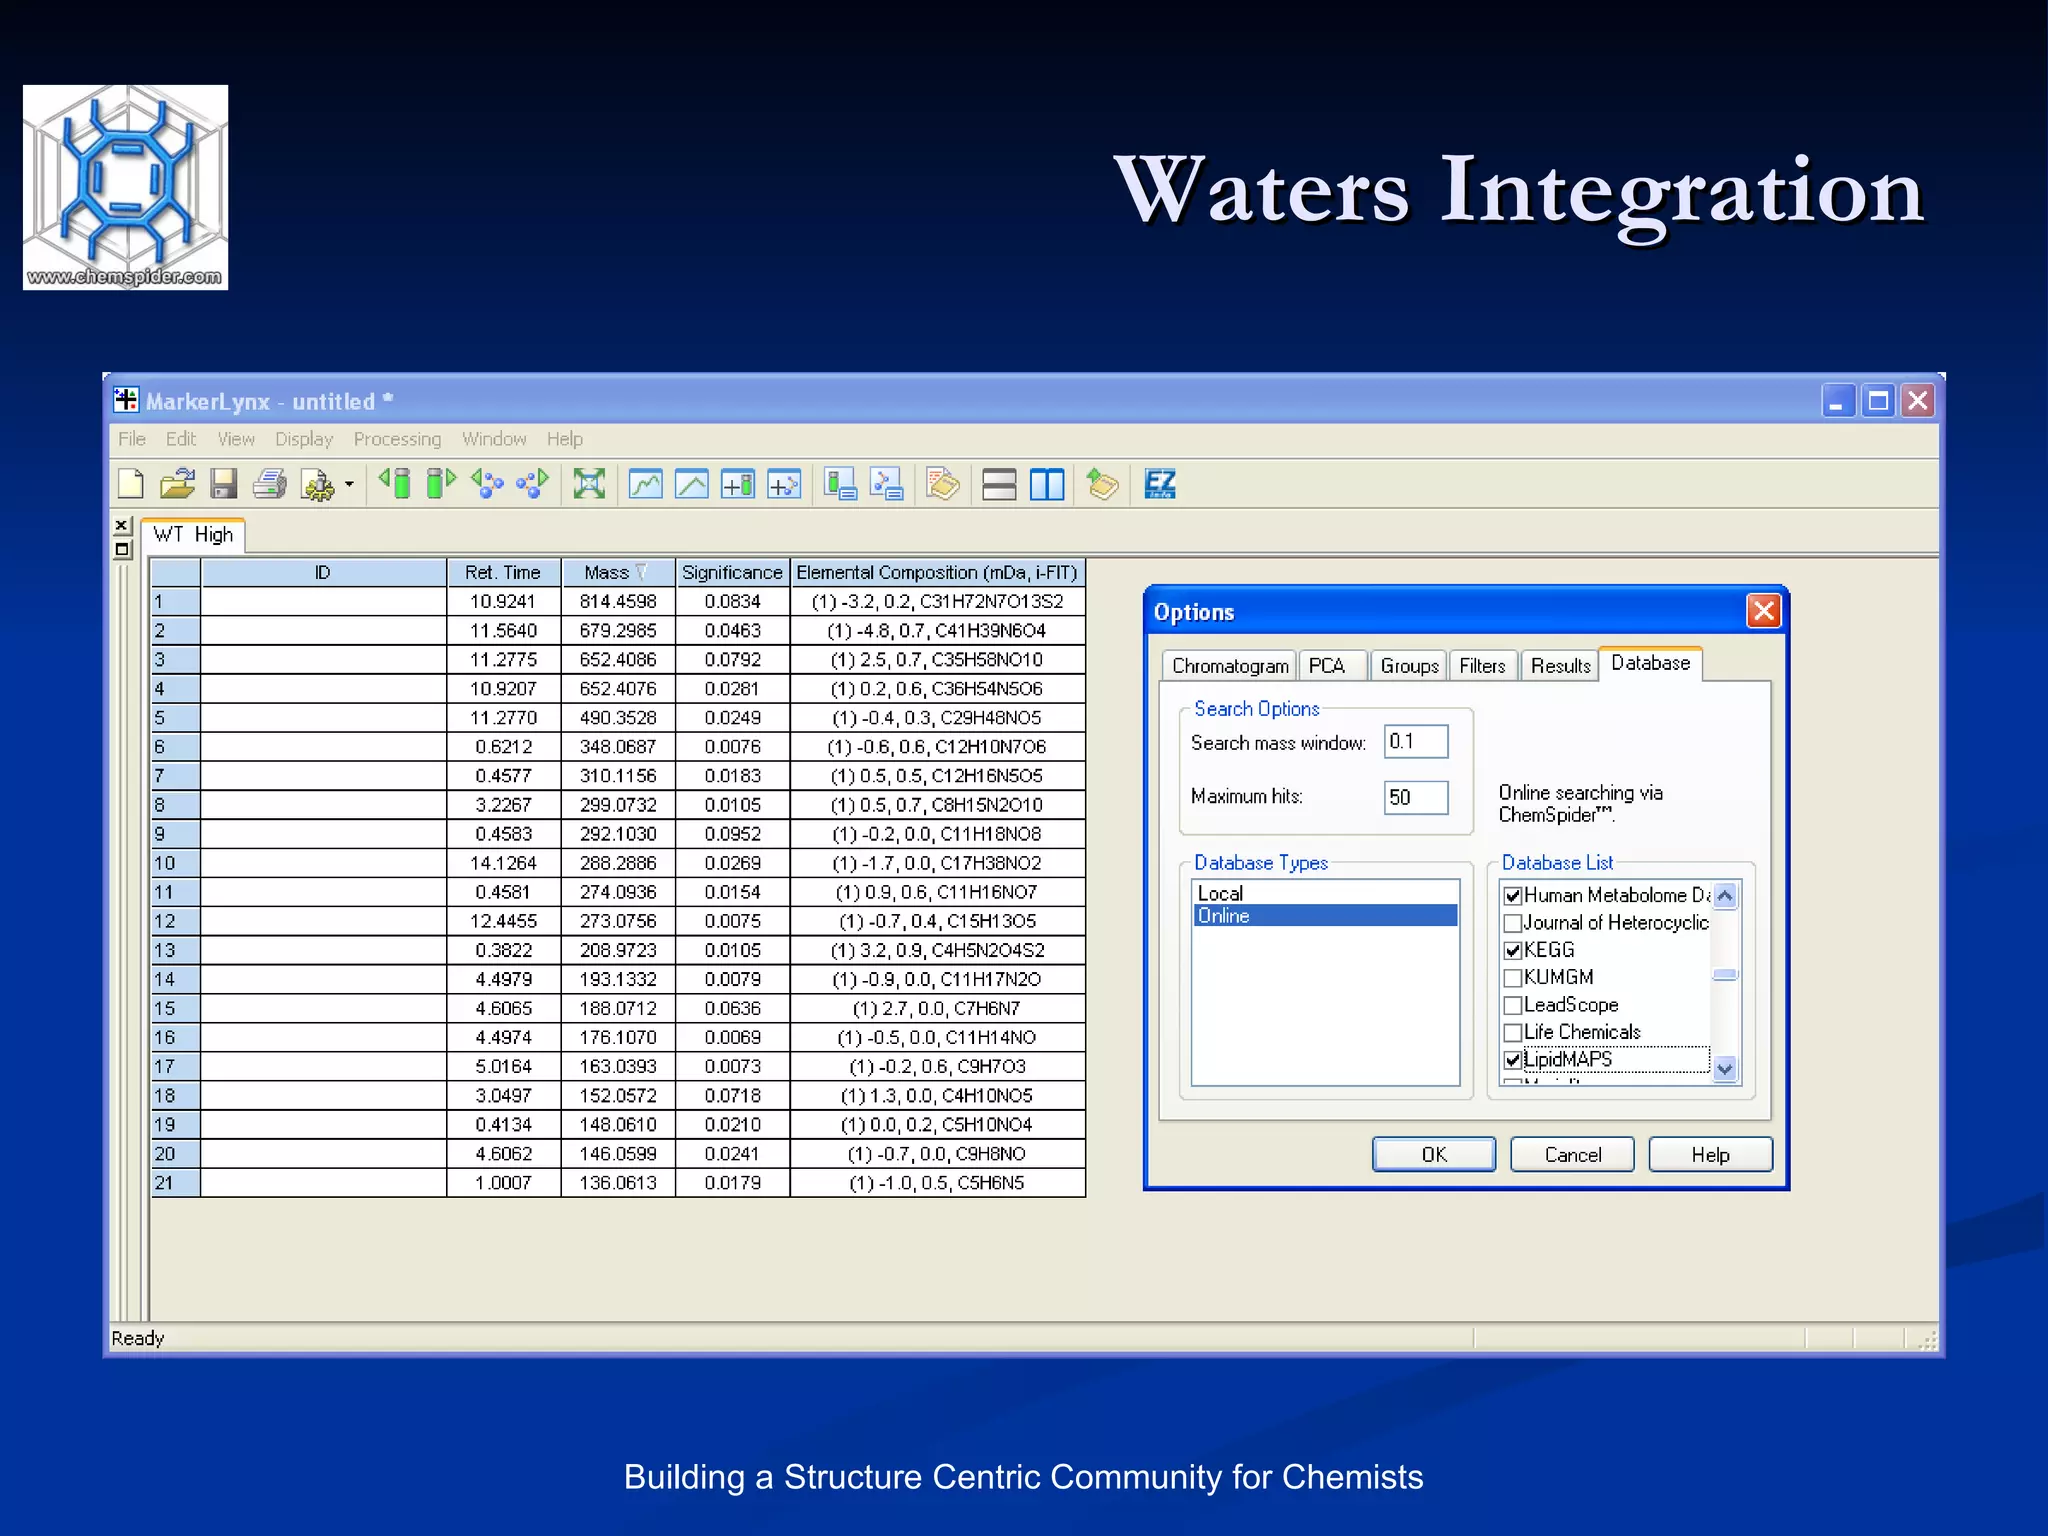This screenshot has height=1536, width=2048.
Task: Enable the LeadScope checkbox
Action: (1513, 1005)
